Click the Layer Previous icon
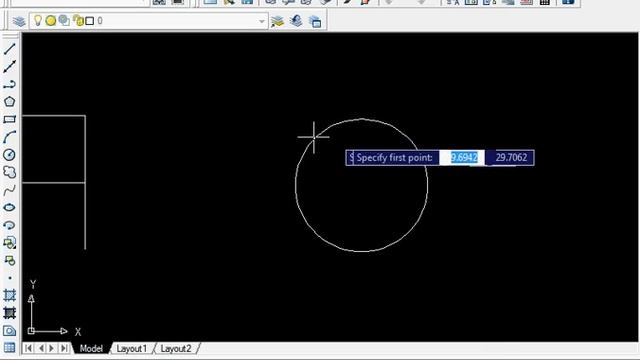The width and height of the screenshot is (640, 360). click(x=296, y=21)
